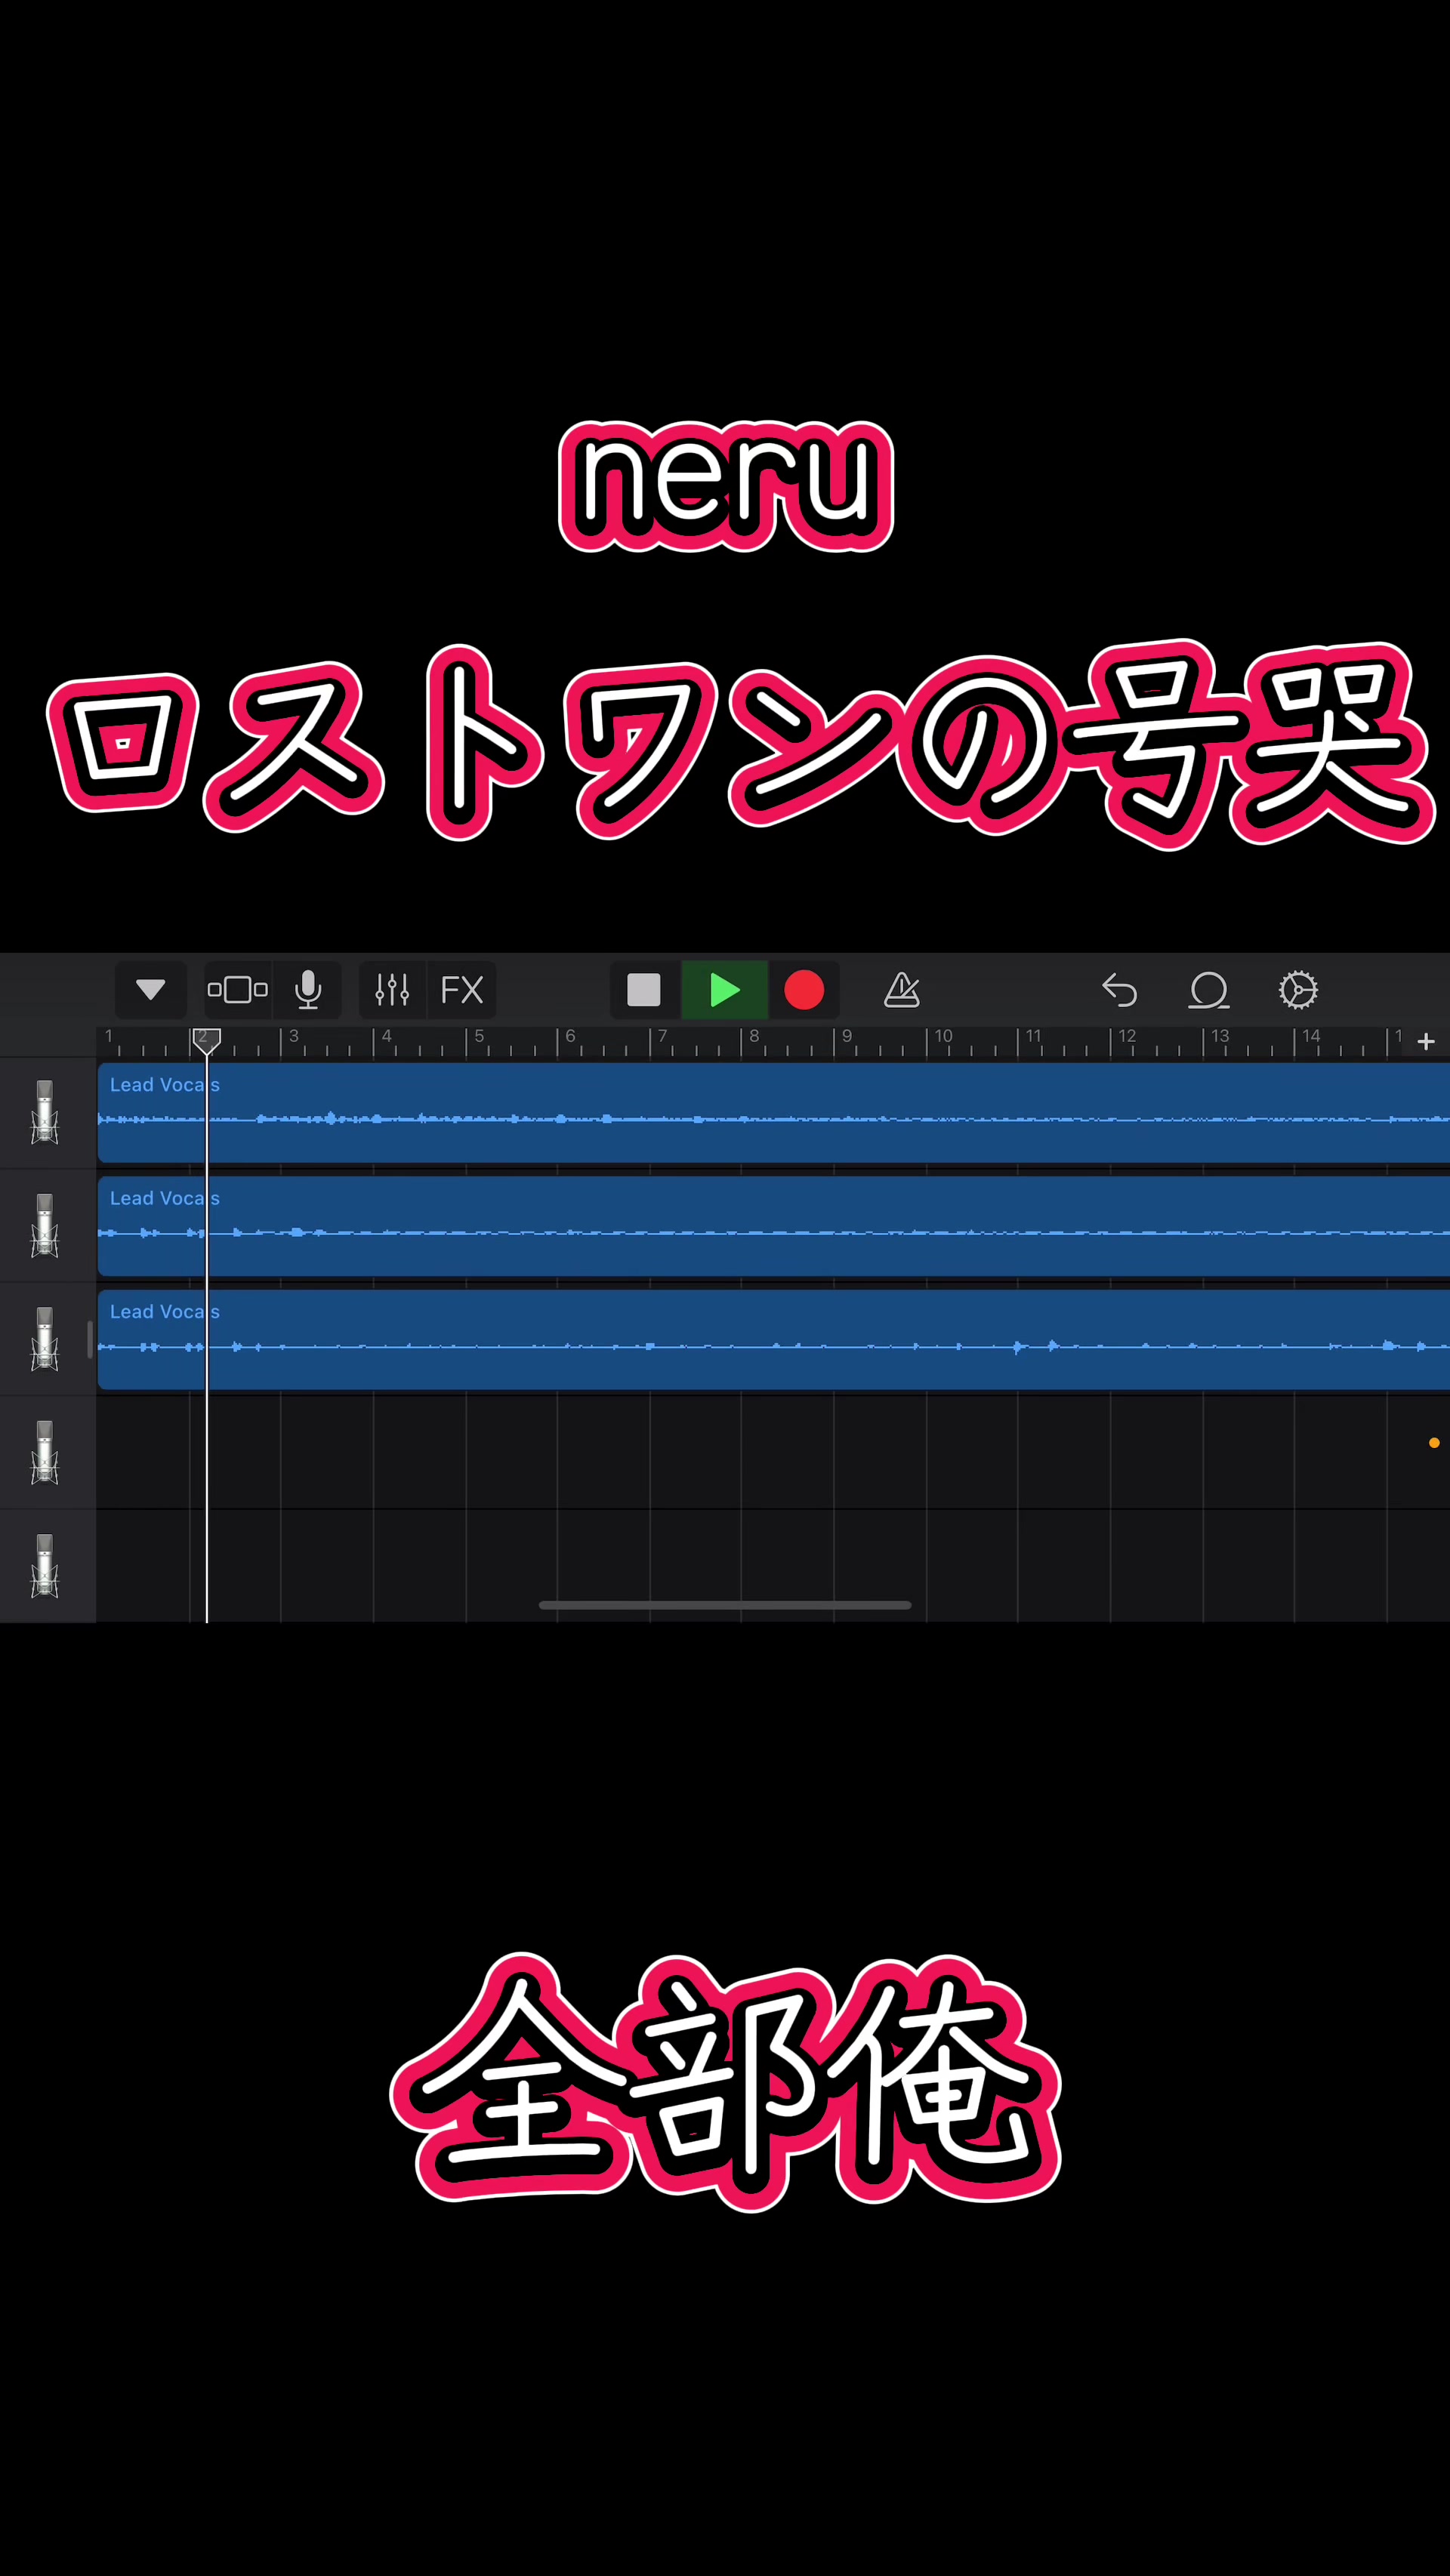Jump to bar 11 on the ruler
1450x2576 pixels.
tap(1034, 1036)
